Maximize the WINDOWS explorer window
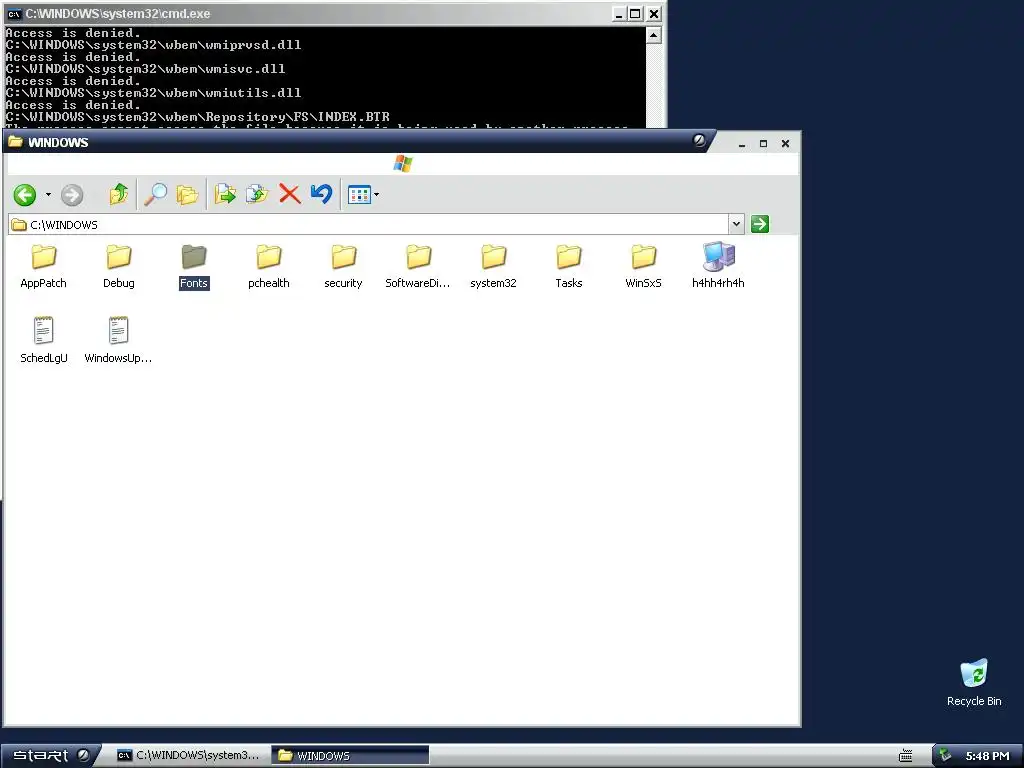 (x=763, y=144)
